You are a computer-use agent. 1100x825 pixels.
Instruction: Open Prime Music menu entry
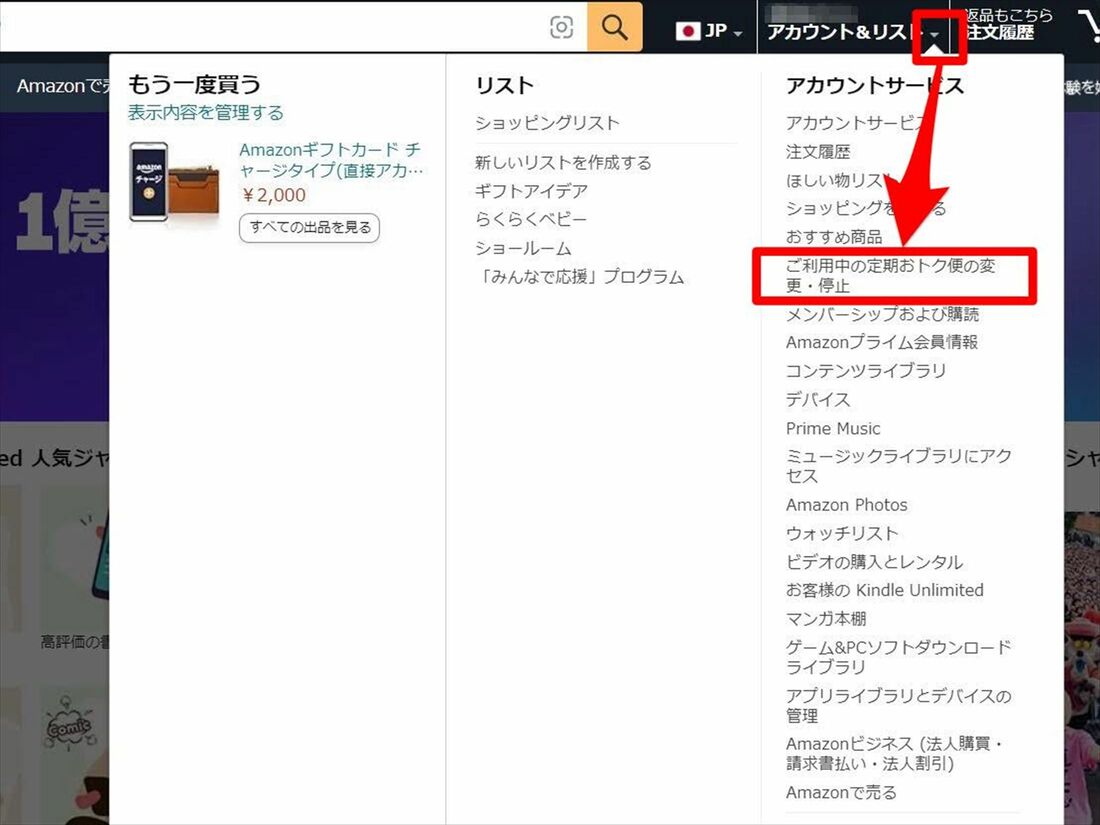click(833, 428)
